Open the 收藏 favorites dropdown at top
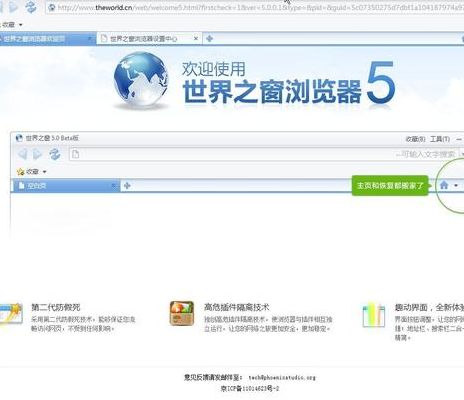This screenshot has height=400, width=464. point(12,25)
